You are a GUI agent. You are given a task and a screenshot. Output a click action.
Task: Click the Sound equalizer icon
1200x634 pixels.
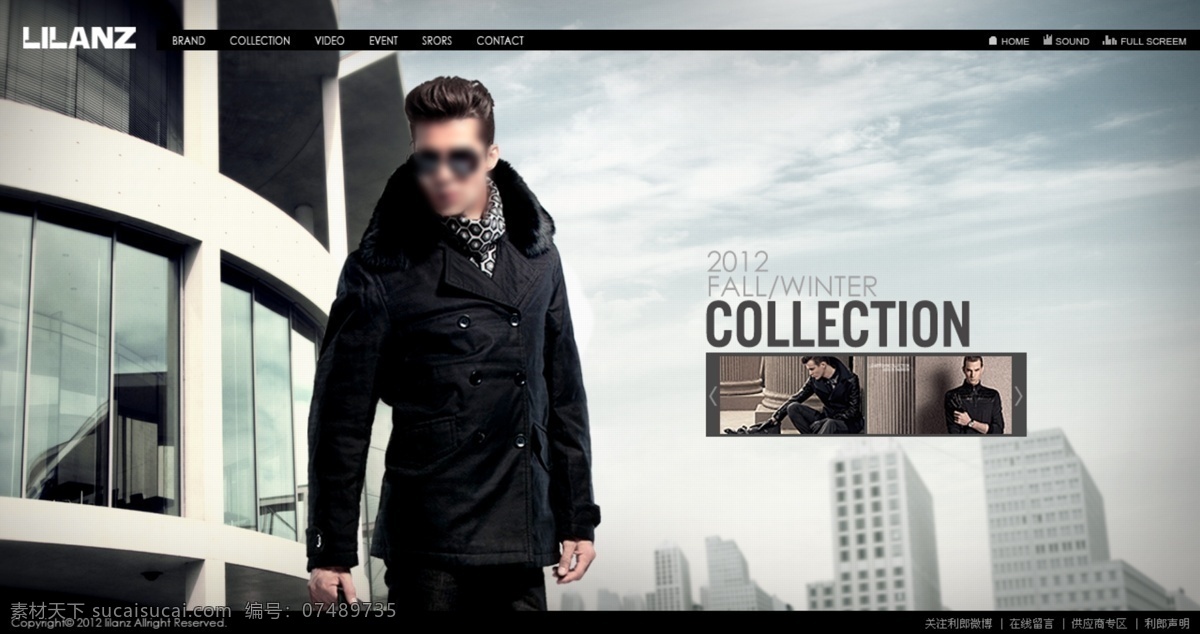(1047, 41)
